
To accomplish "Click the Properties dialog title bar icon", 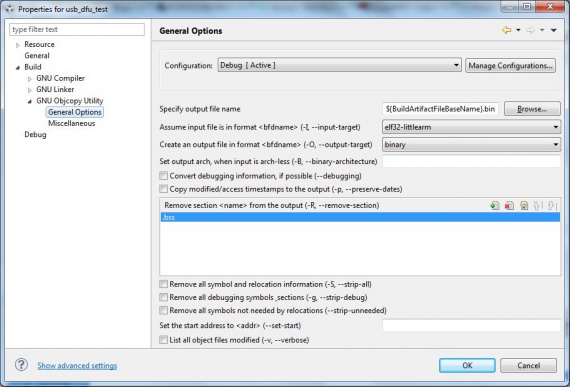I will click(9, 9).
